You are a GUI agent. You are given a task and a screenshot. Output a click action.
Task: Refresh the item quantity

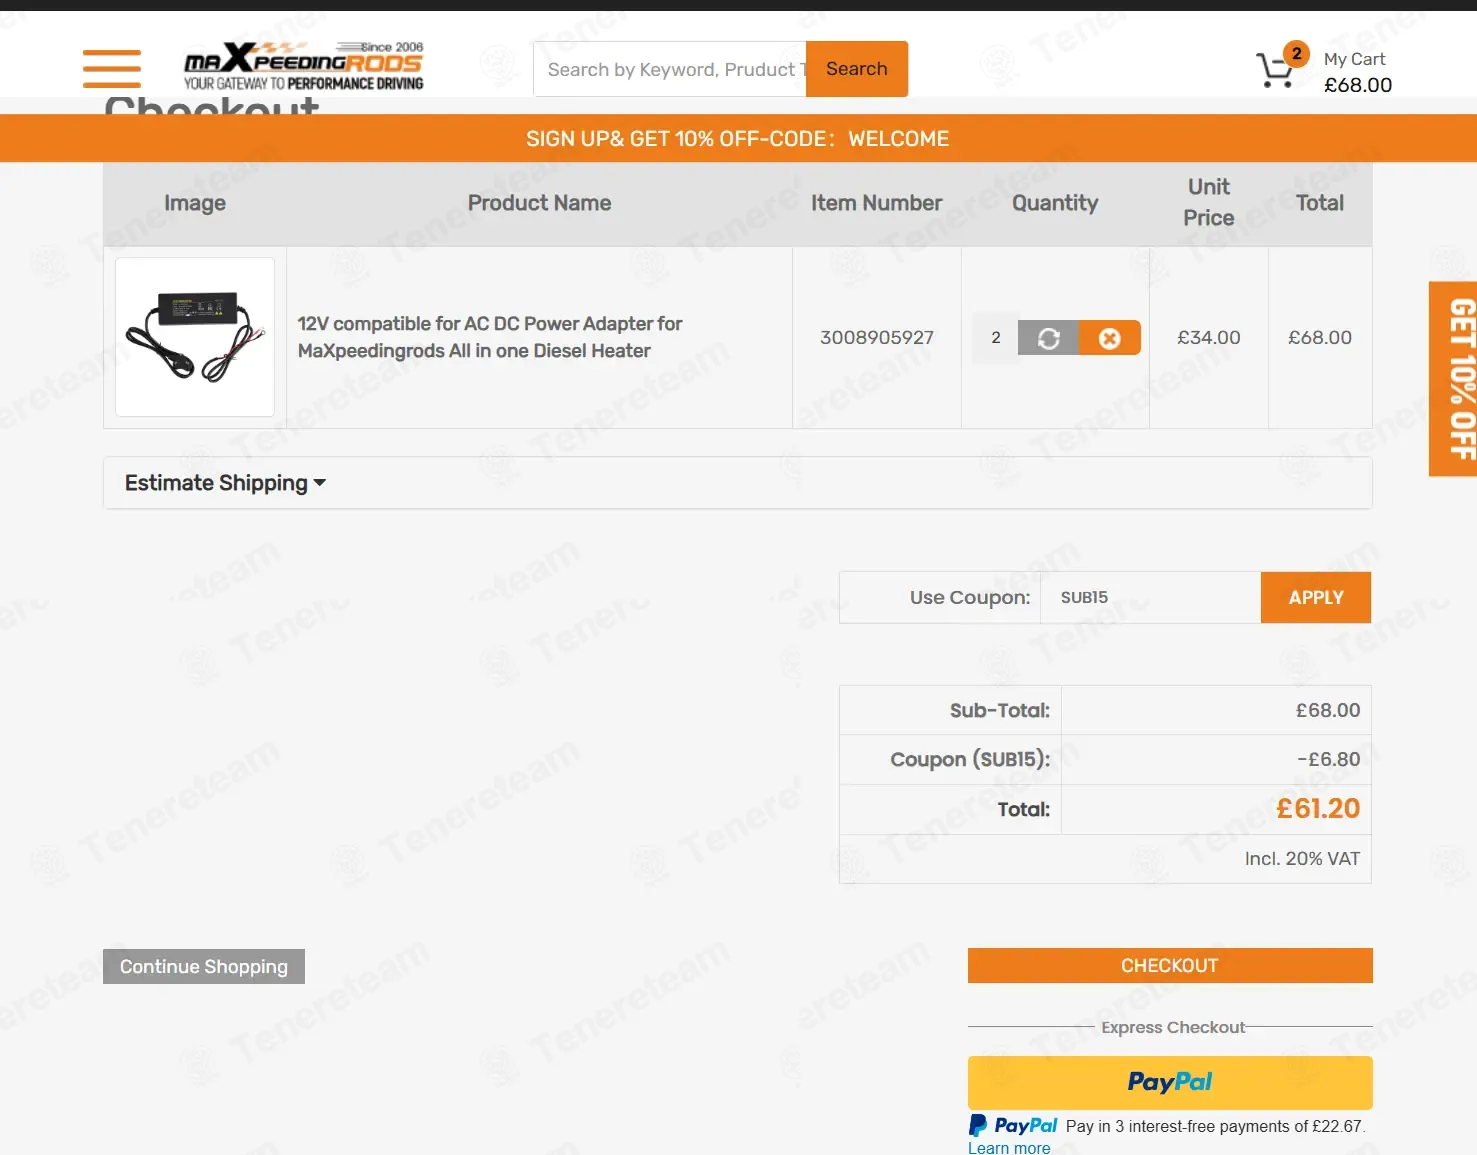[x=1048, y=338]
